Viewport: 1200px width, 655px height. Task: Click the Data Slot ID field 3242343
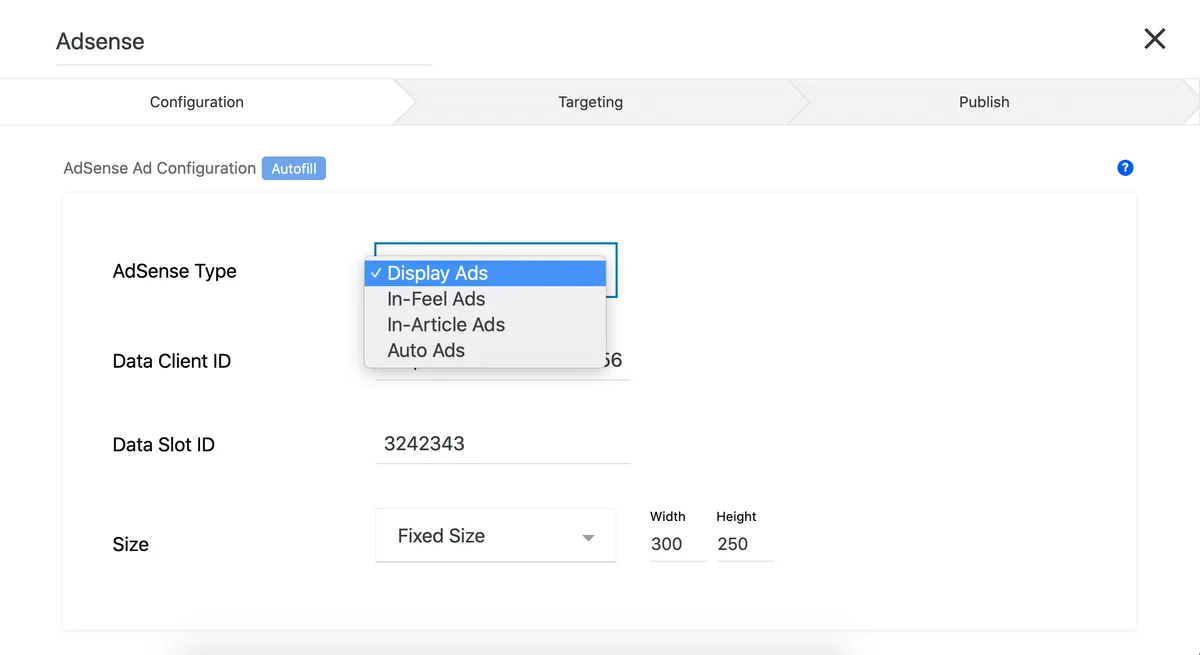[503, 444]
